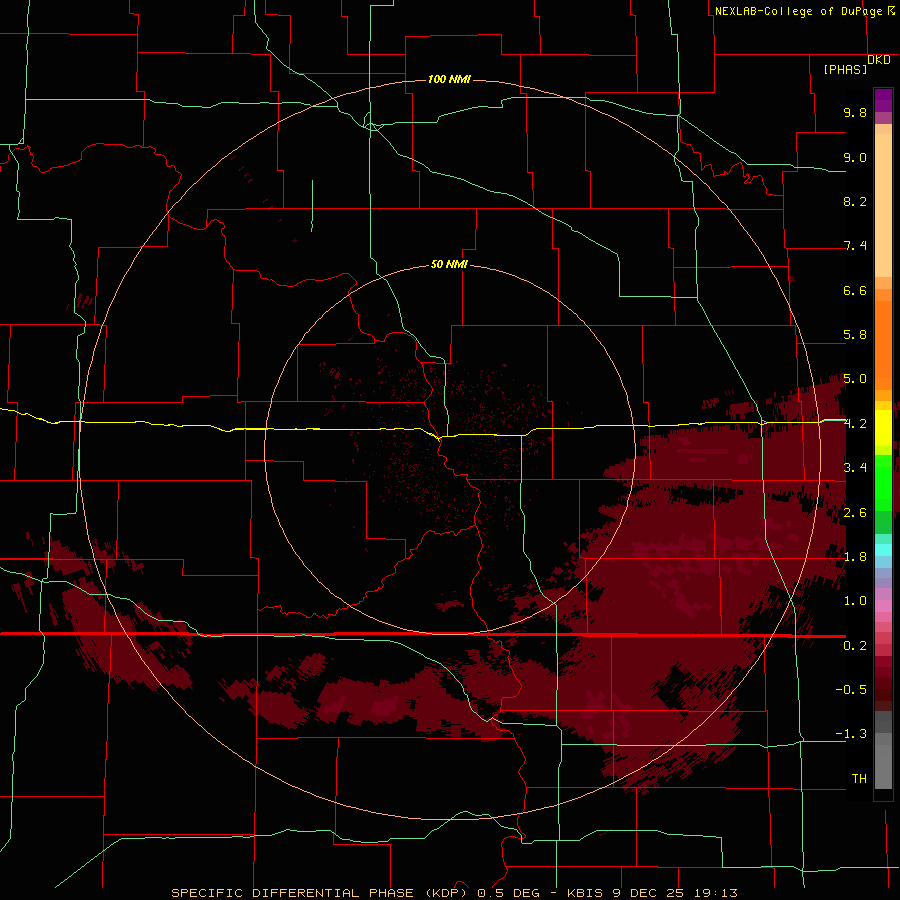
Task: Click the 8.2 value on color scale
Action: 855,201
